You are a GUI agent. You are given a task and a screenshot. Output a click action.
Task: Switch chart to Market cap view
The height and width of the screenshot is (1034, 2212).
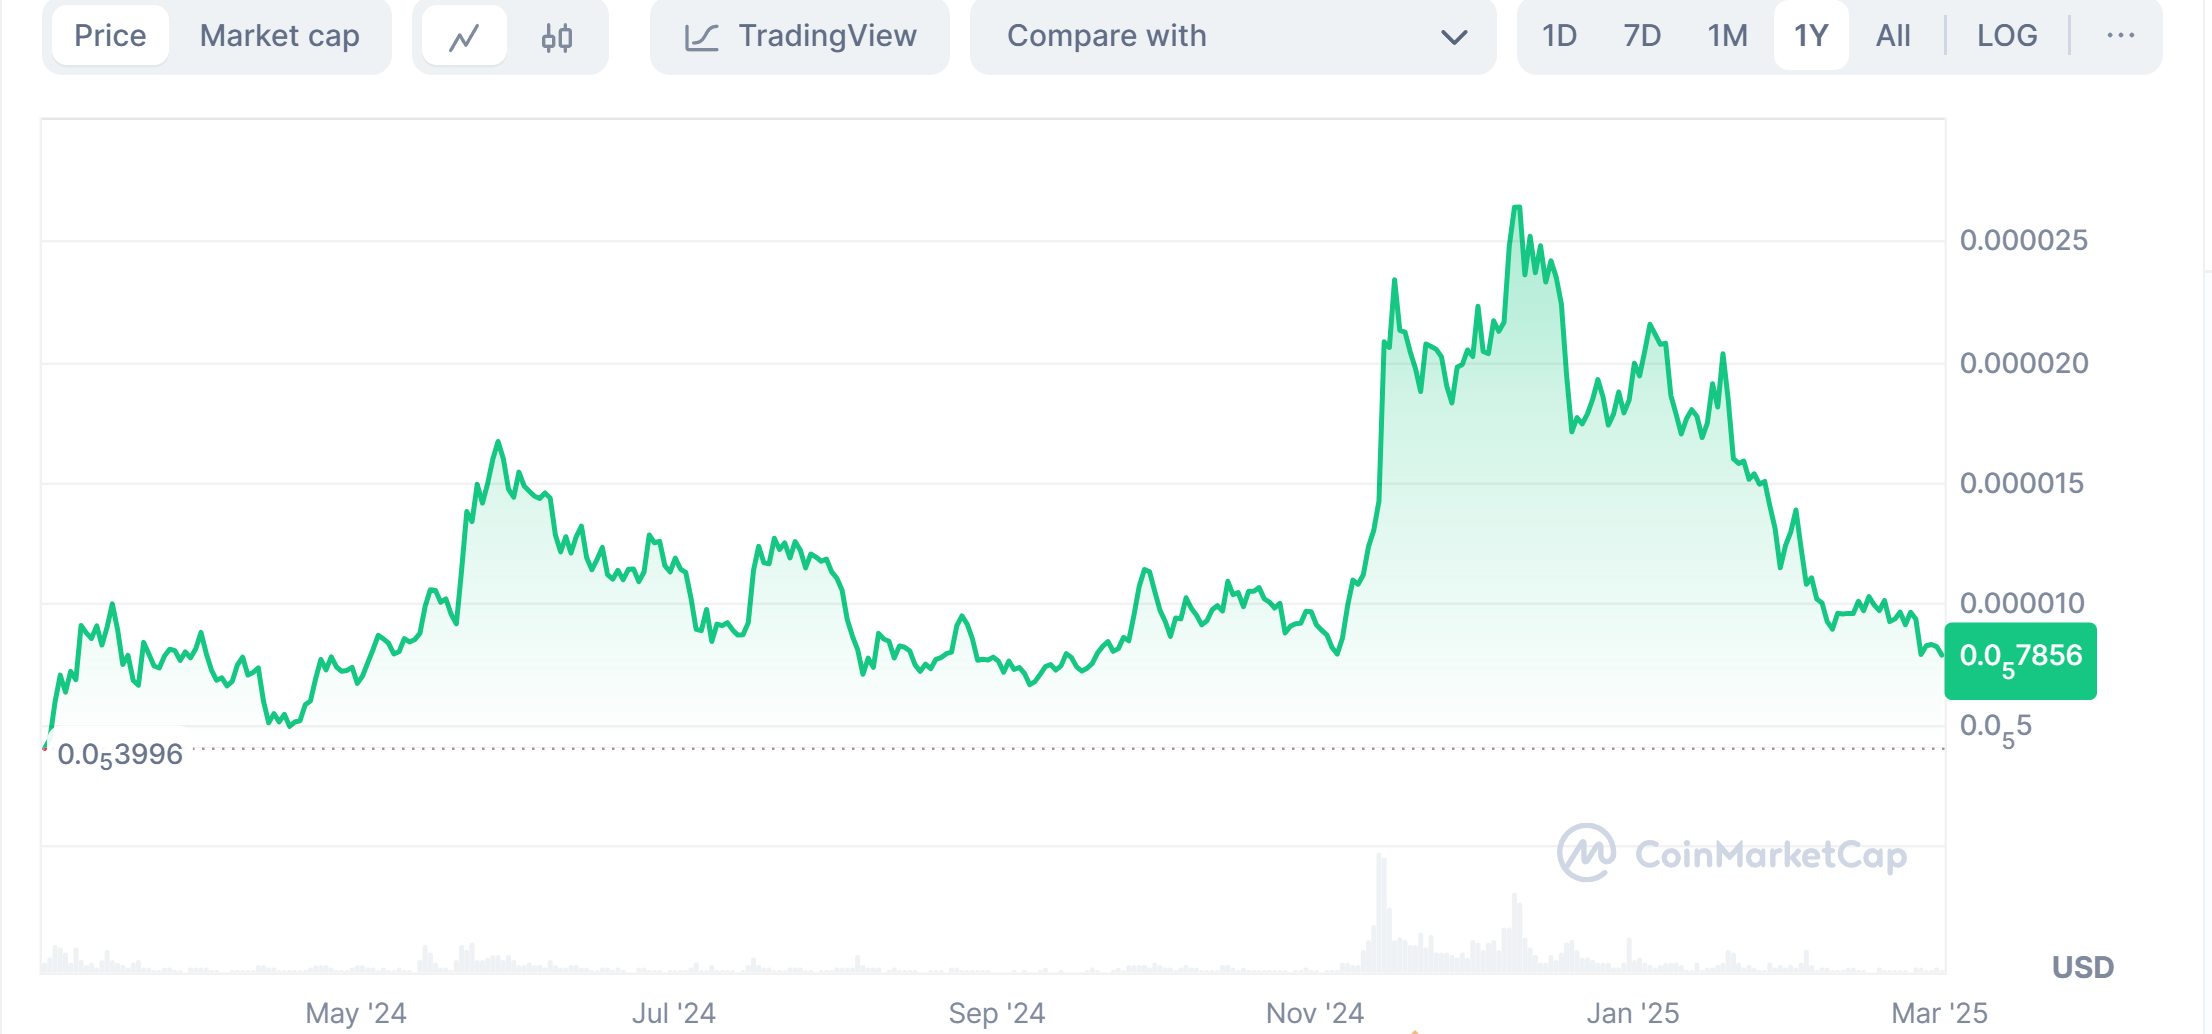tap(280, 35)
